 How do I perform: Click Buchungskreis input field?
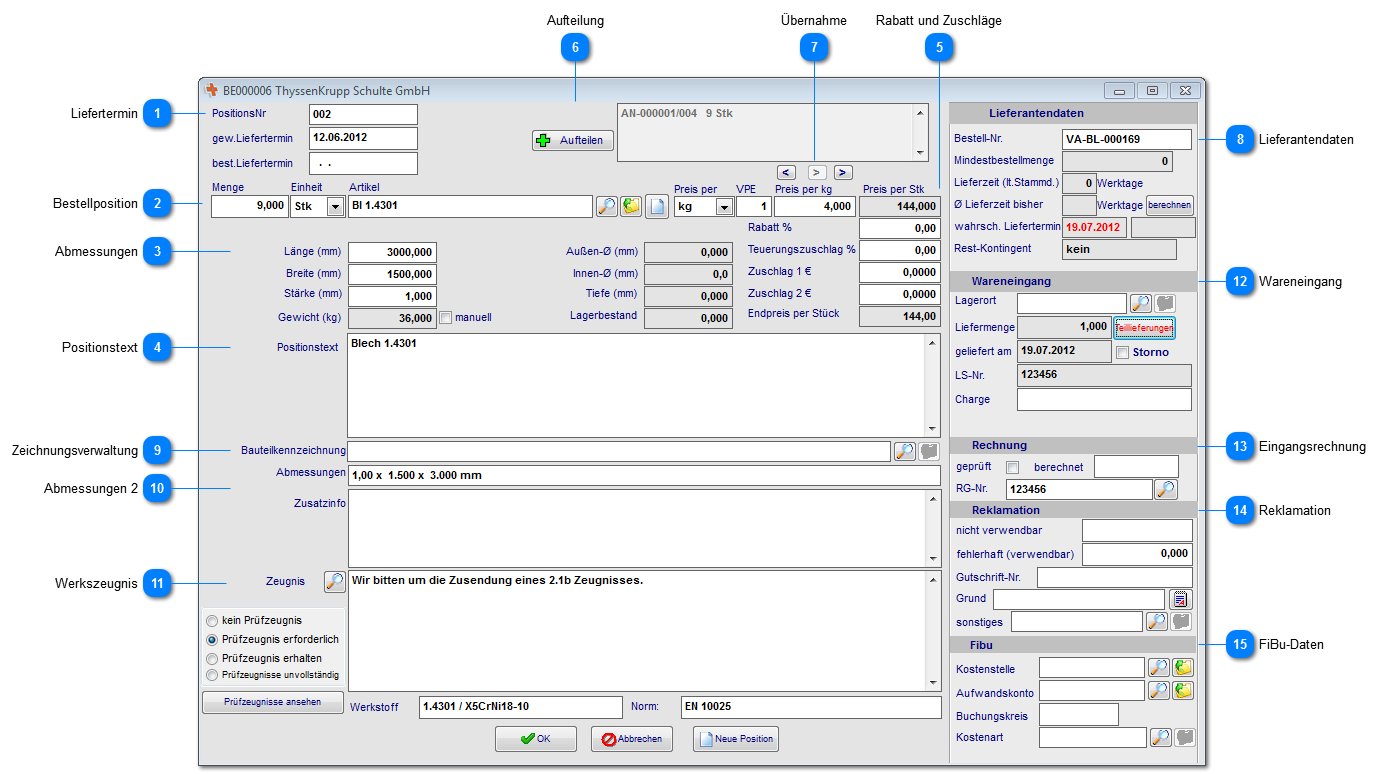(x=1079, y=714)
